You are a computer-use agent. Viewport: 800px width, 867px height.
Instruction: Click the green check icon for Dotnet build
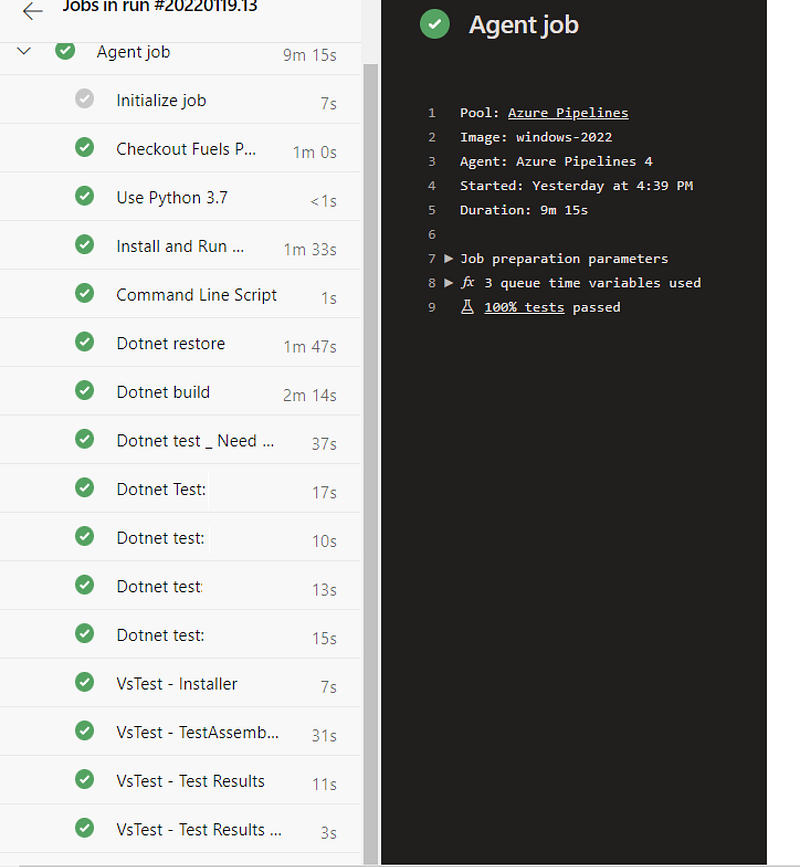click(85, 392)
